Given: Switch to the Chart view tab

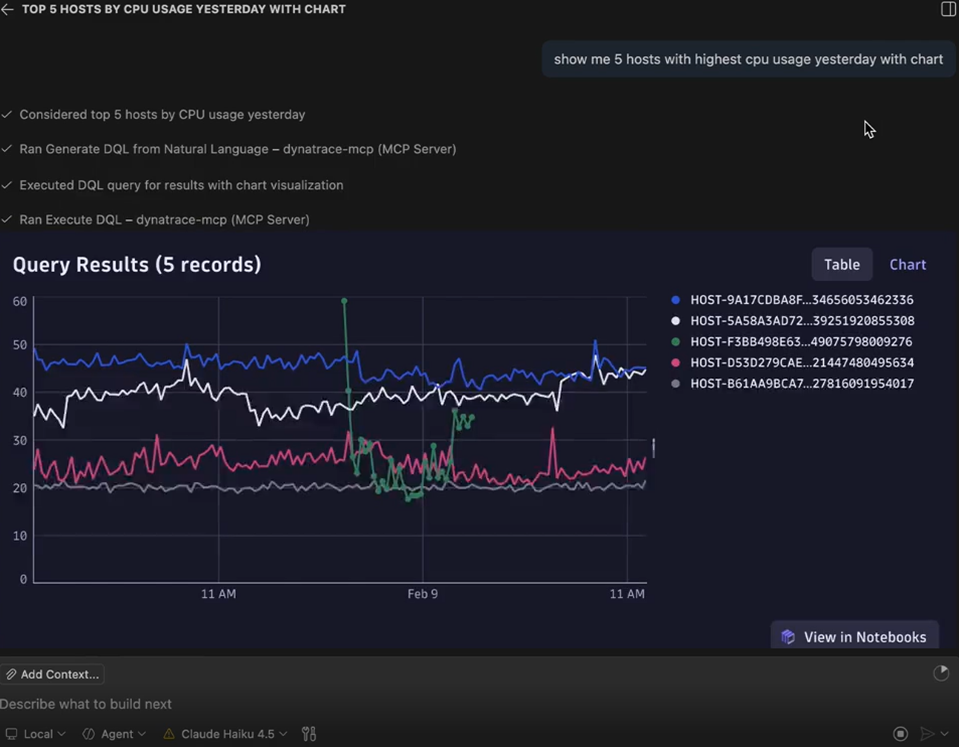Looking at the screenshot, I should point(907,265).
